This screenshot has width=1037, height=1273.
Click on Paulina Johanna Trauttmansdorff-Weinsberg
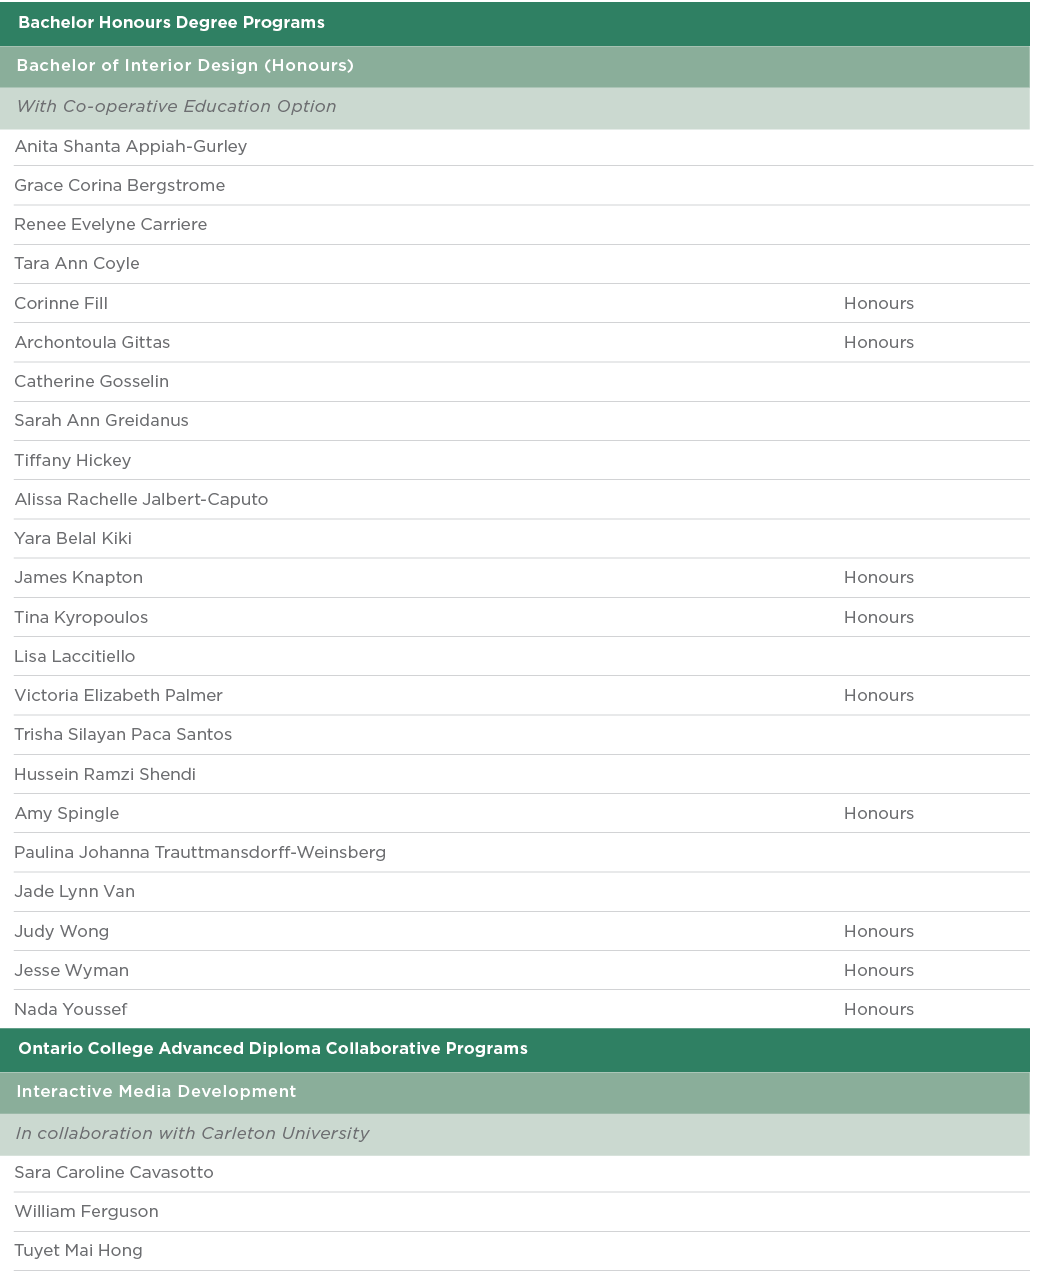click(x=200, y=852)
